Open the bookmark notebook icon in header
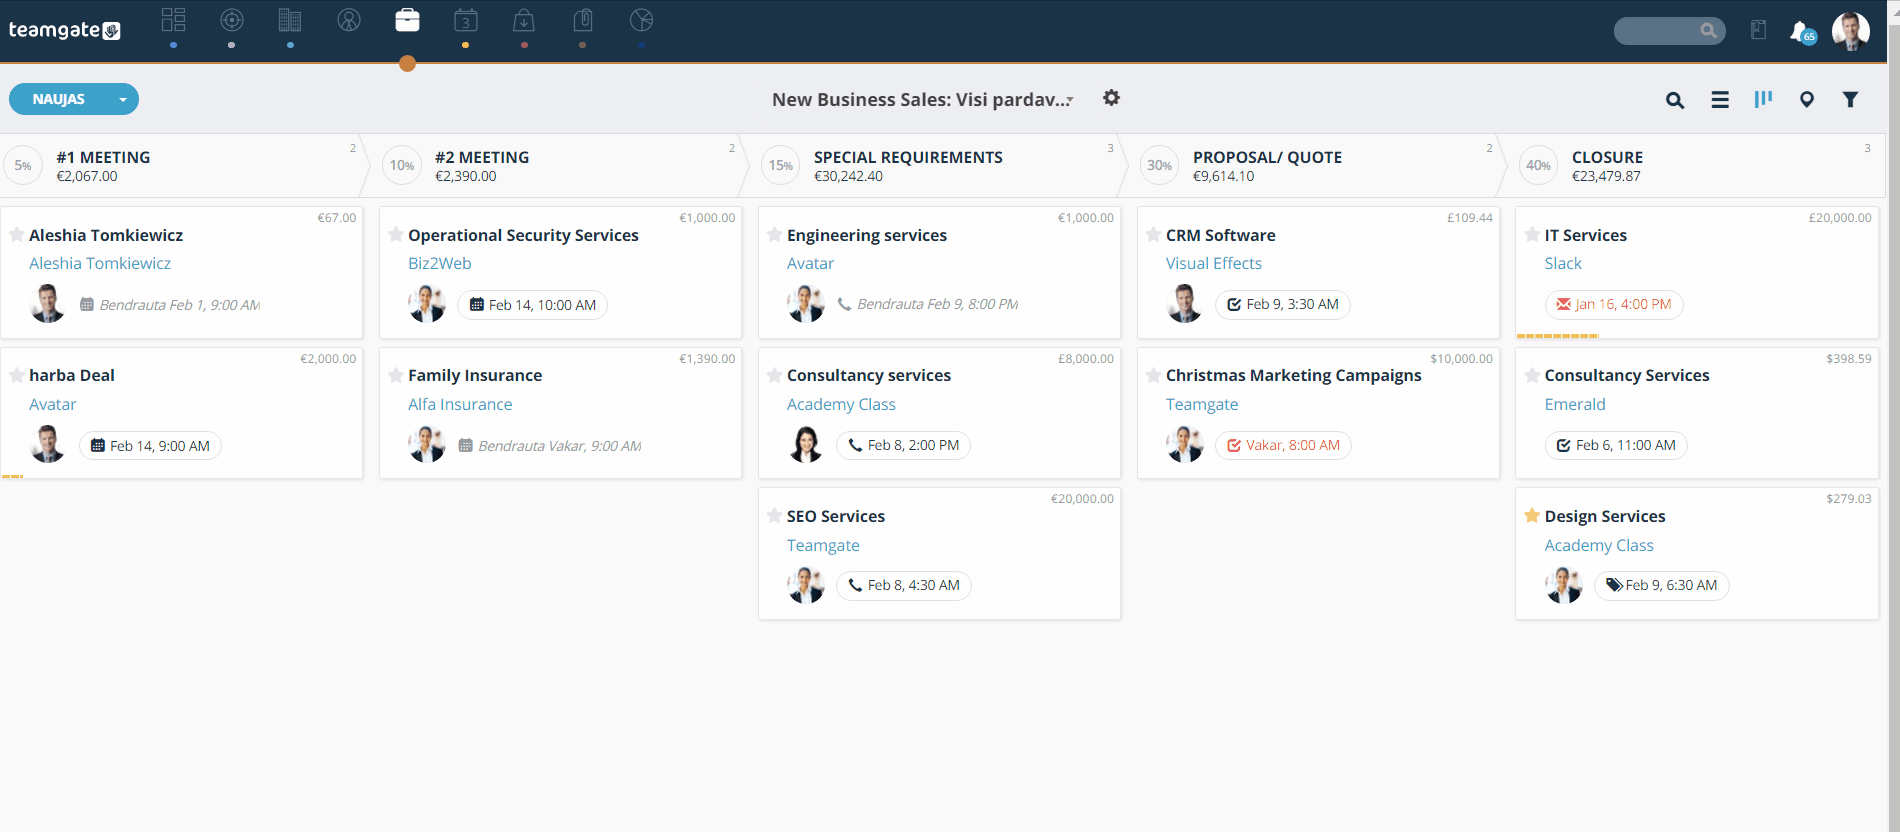The width and height of the screenshot is (1900, 832). 1758,31
